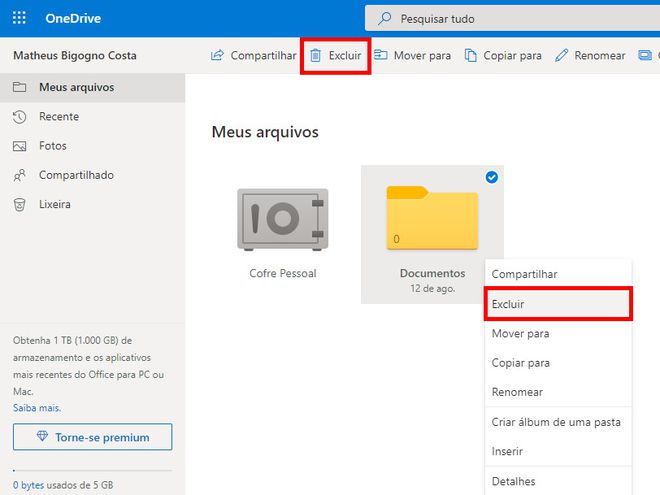This screenshot has height=495, width=660.
Task: Click the premium diamond icon
Action: (42, 436)
